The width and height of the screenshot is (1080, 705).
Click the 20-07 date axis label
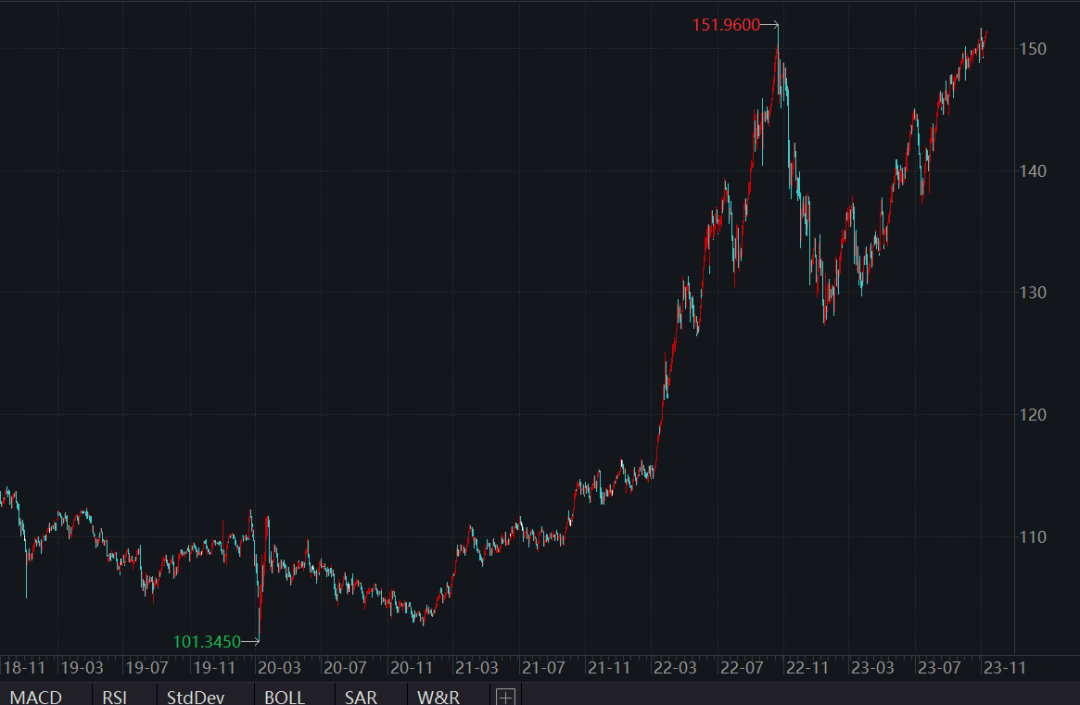[x=345, y=668]
